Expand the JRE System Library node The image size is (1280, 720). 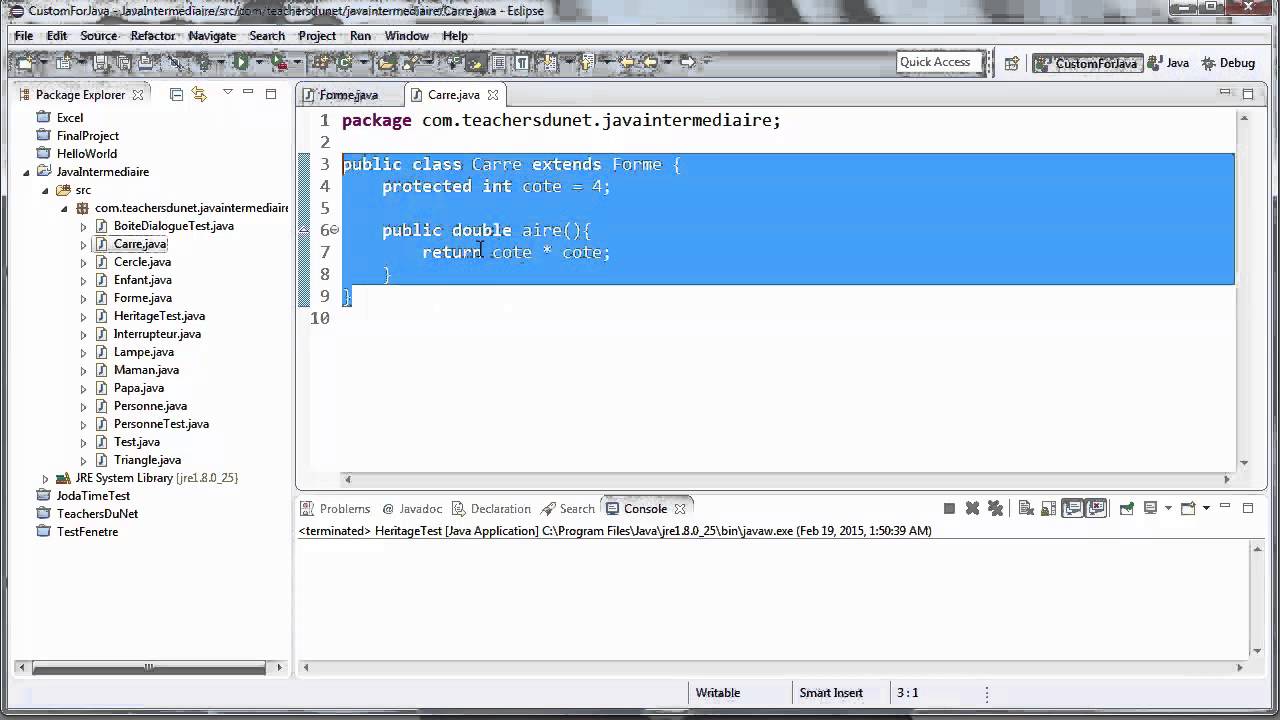coord(45,478)
